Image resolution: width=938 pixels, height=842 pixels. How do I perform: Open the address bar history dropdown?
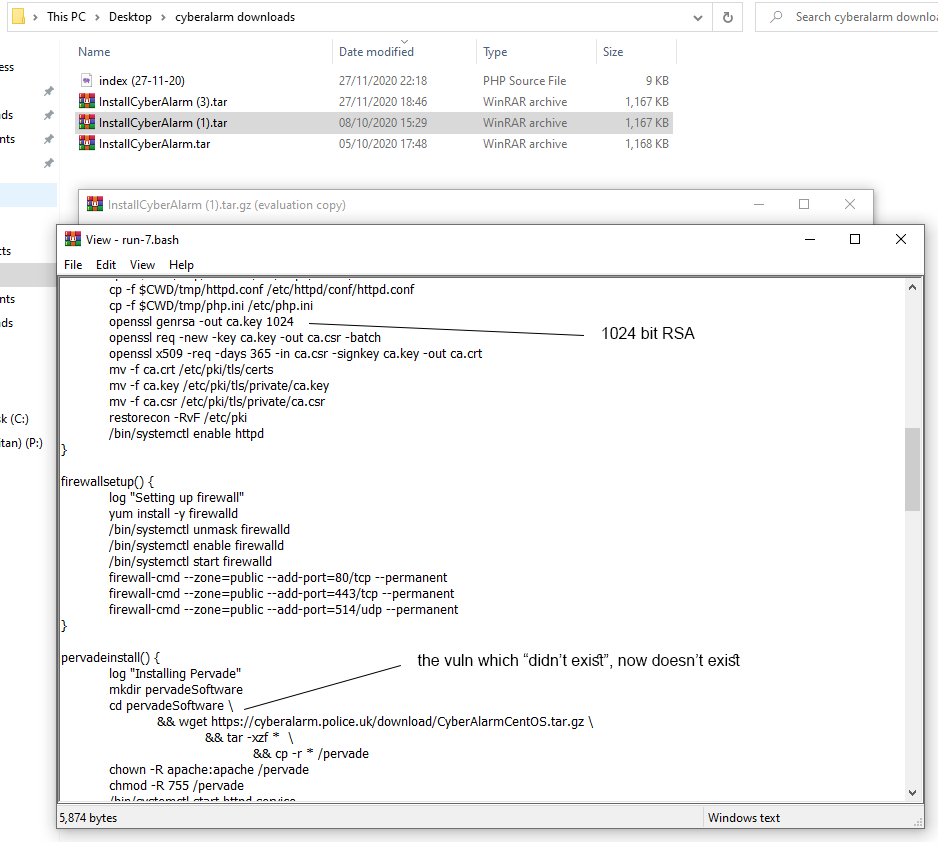[x=699, y=17]
